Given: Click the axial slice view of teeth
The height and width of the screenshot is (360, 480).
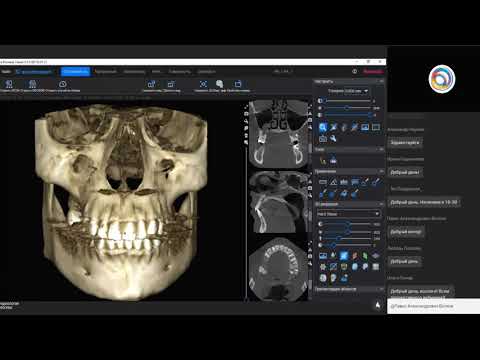Looking at the screenshot, I should pos(277,268).
